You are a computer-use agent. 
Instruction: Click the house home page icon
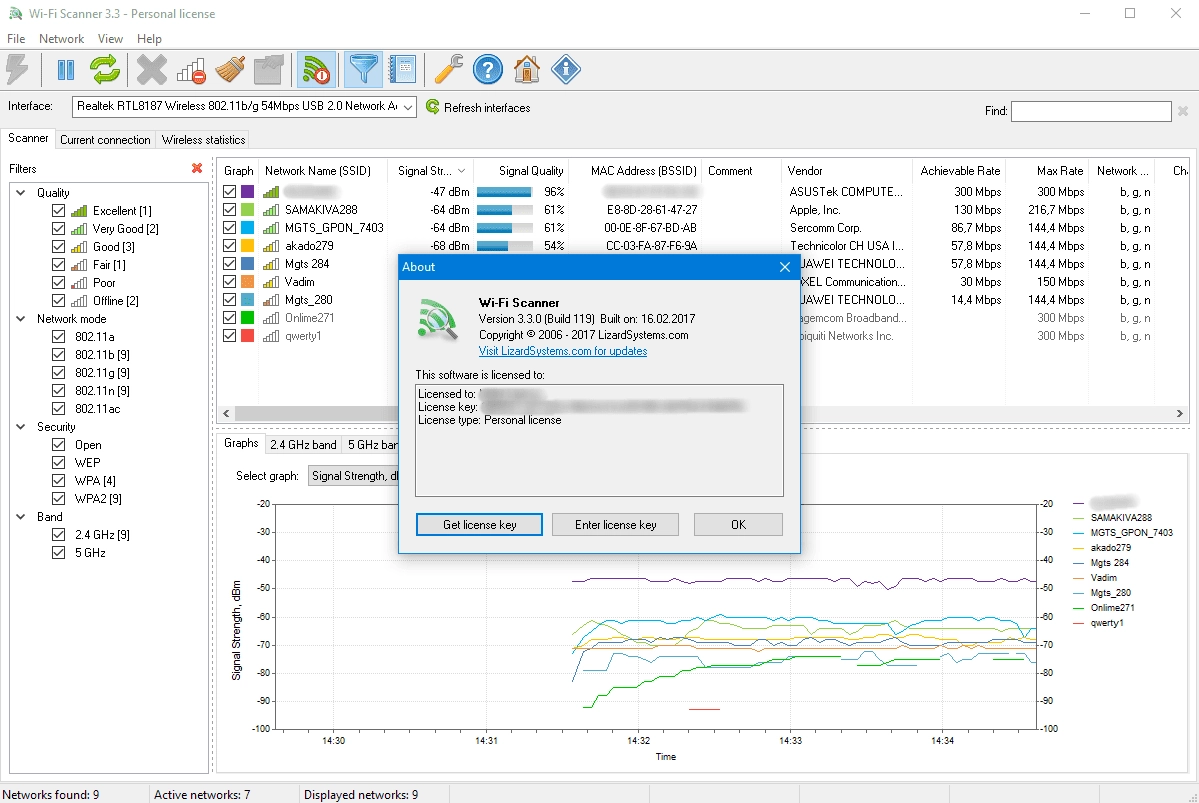[x=526, y=70]
